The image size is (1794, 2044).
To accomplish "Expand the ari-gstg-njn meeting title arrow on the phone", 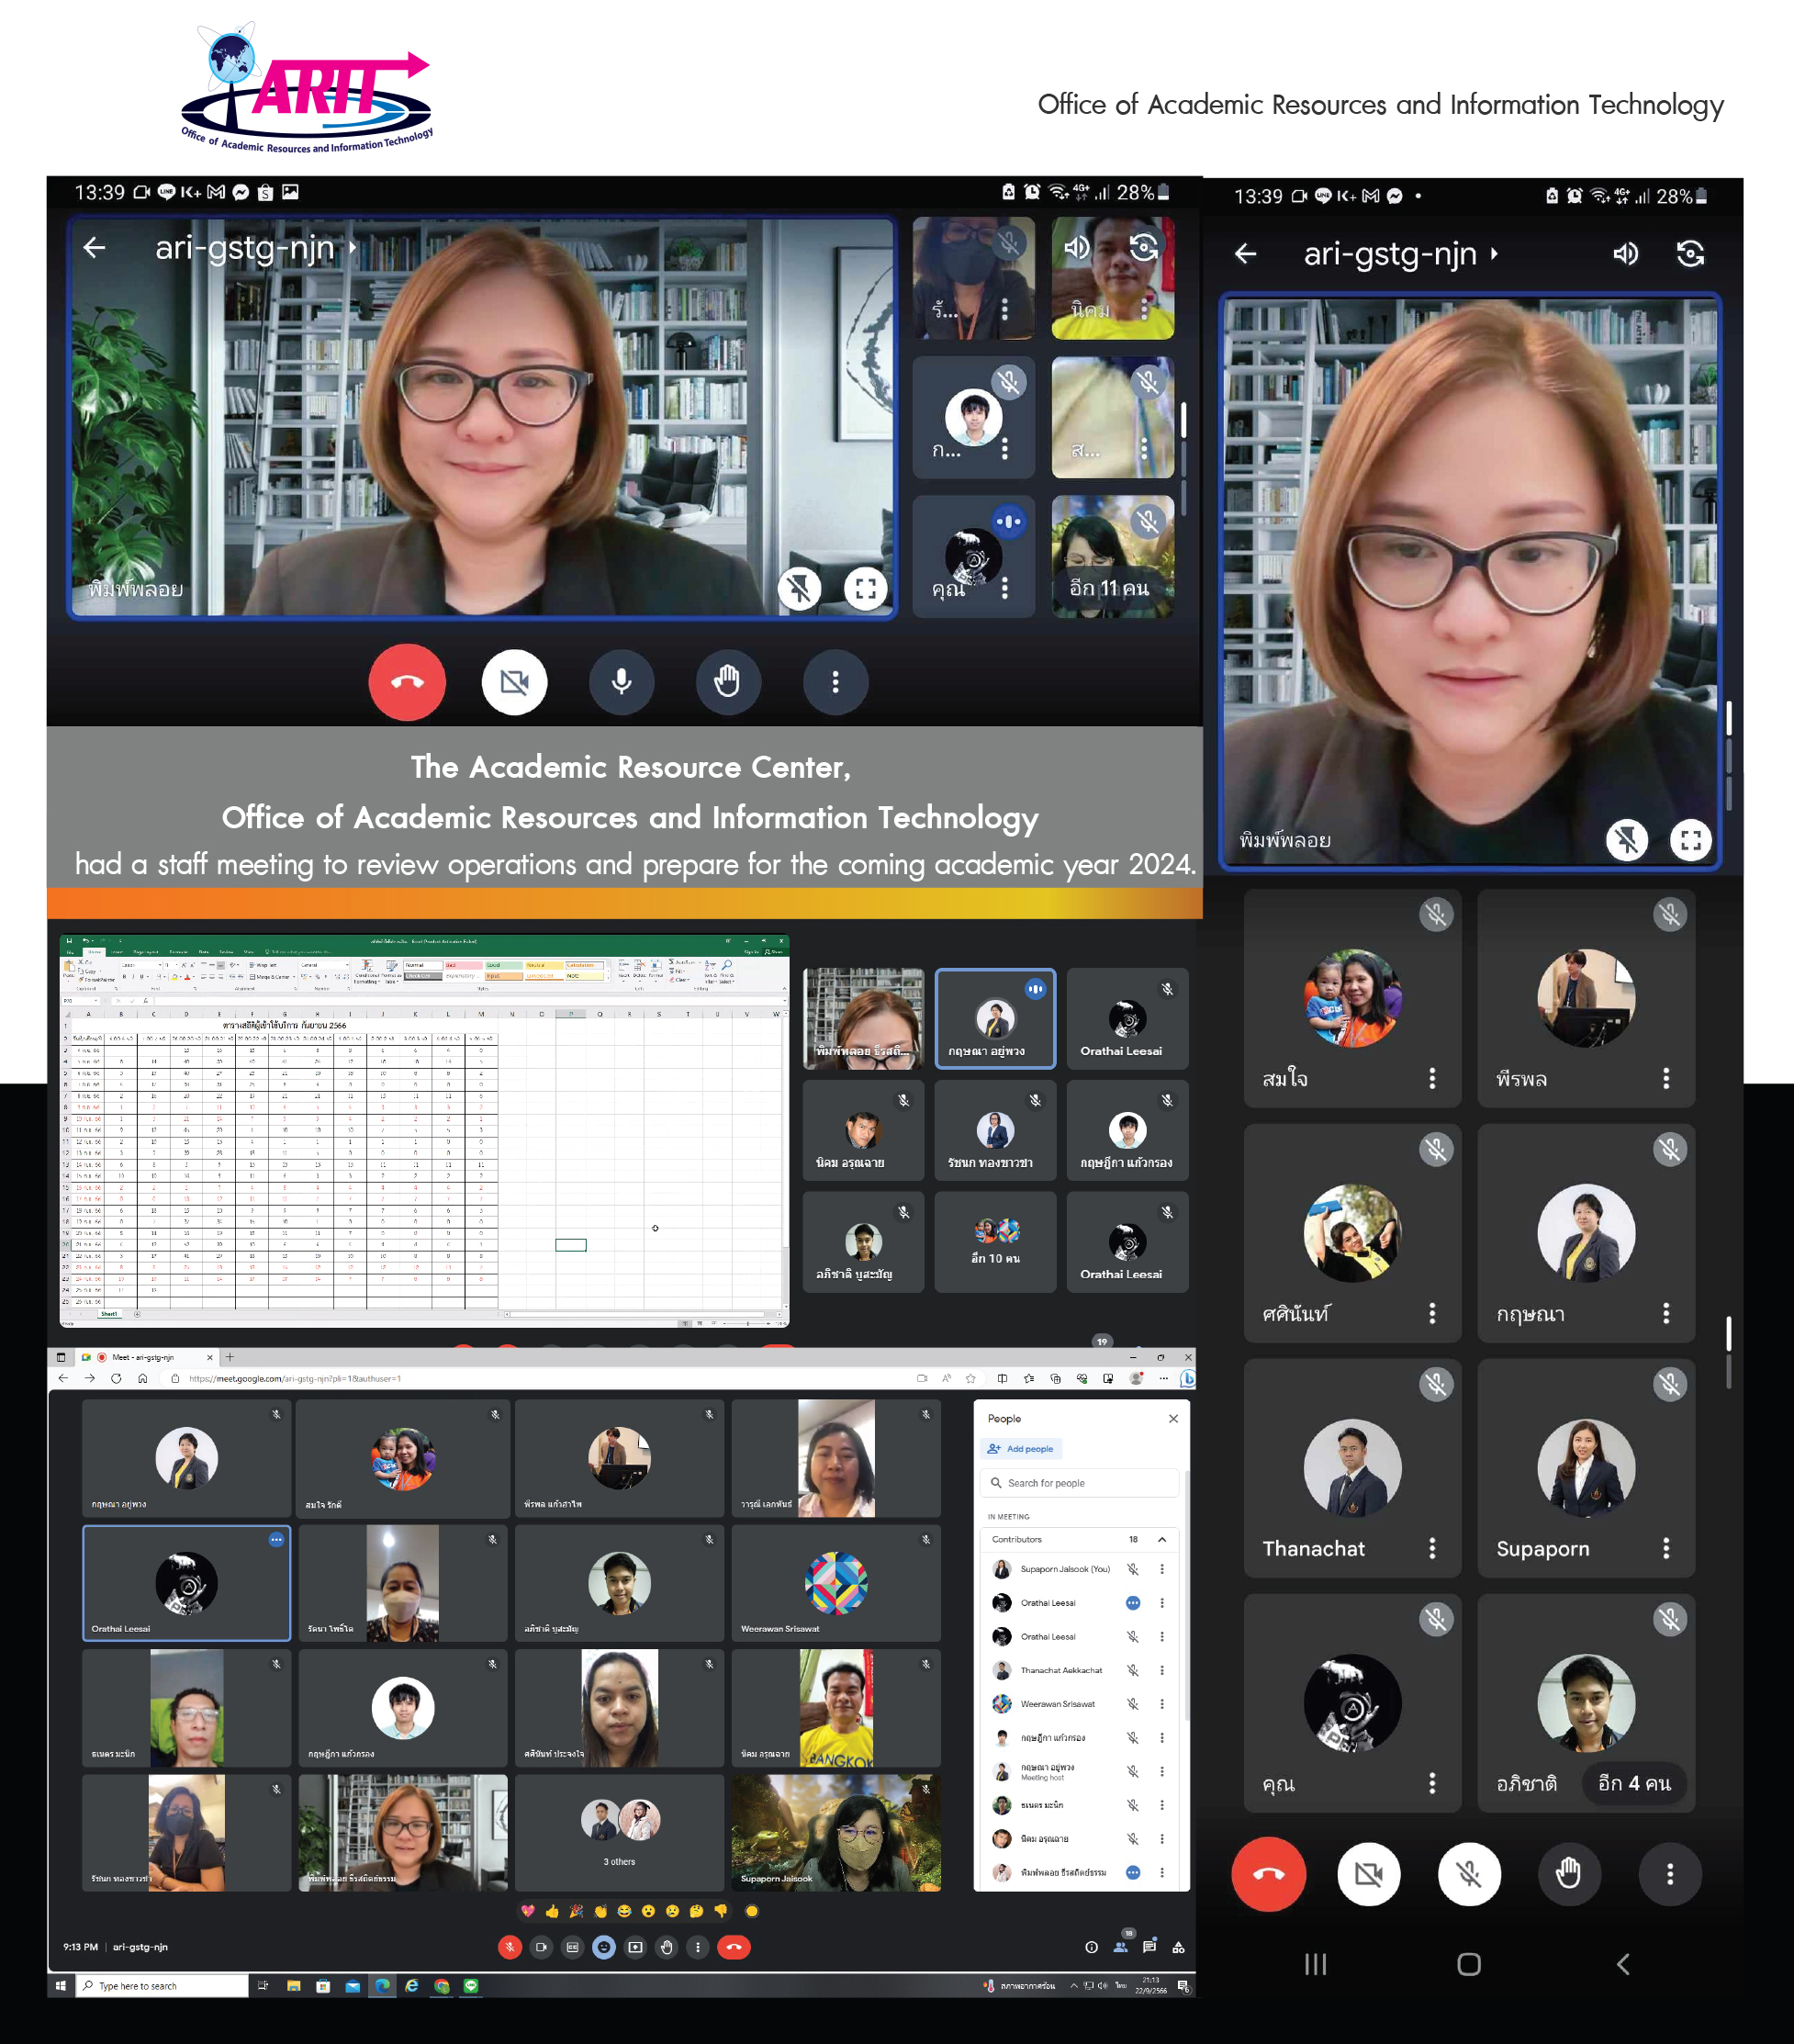I will click(1494, 254).
